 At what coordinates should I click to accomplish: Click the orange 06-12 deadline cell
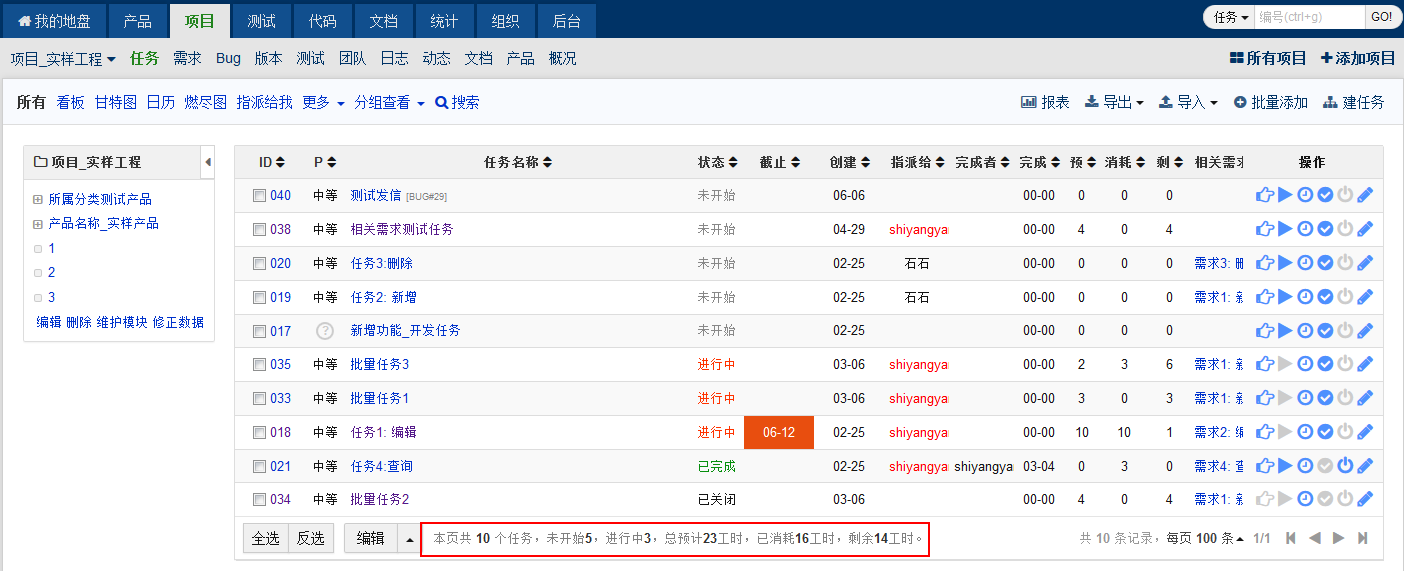click(x=778, y=433)
